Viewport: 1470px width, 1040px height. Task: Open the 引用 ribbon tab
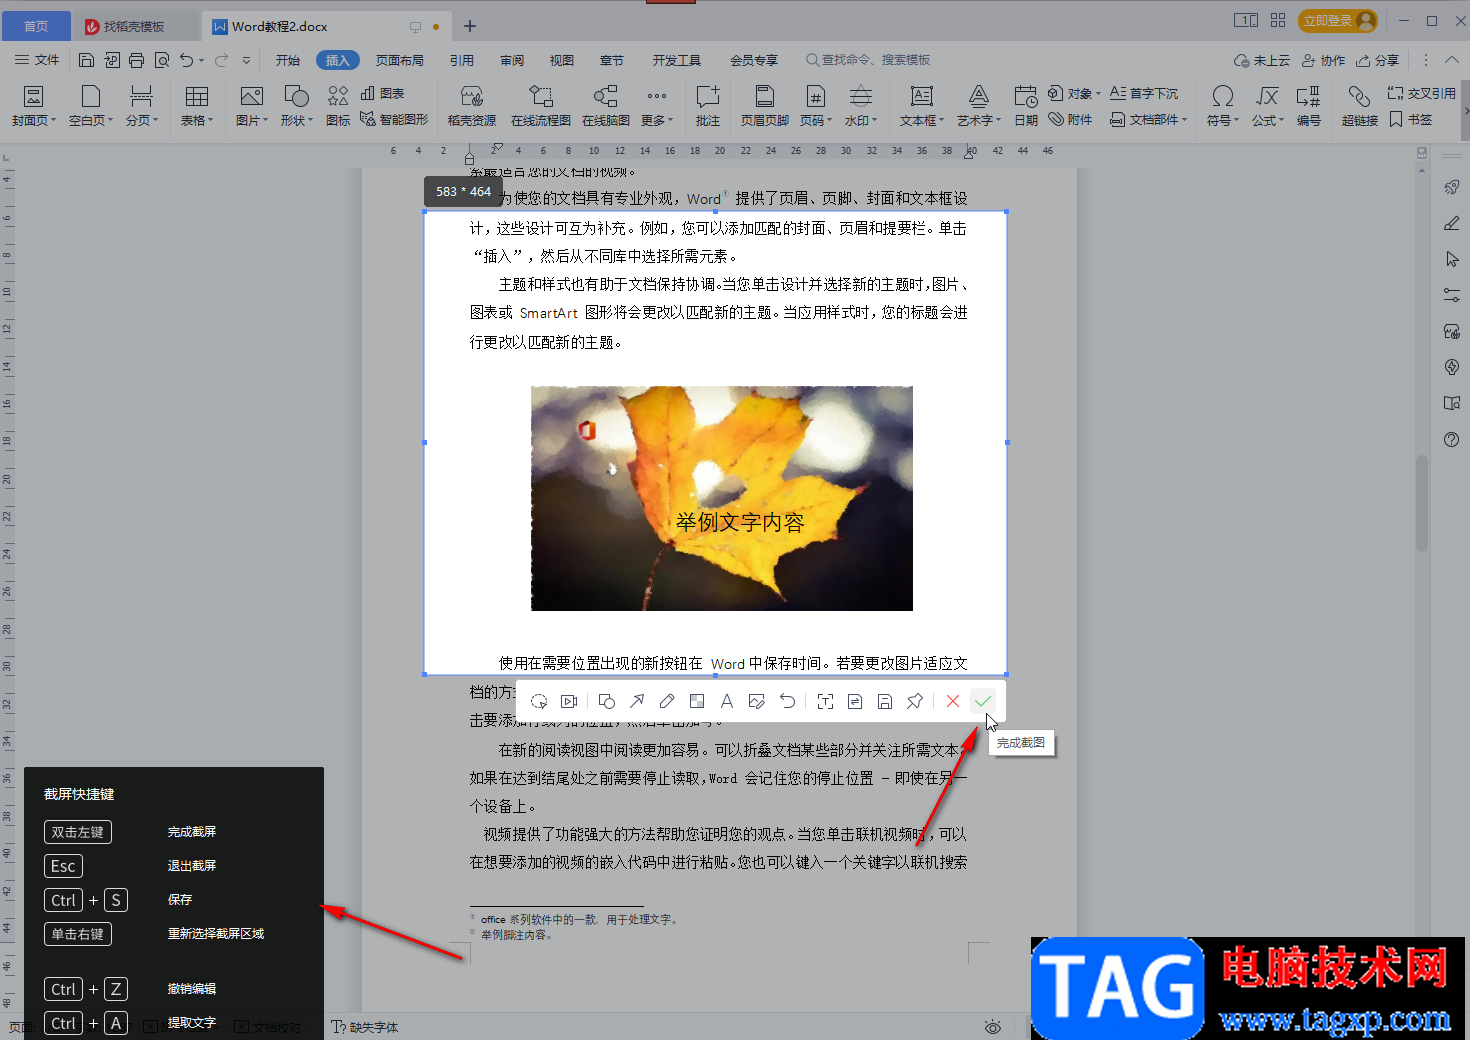(x=462, y=60)
